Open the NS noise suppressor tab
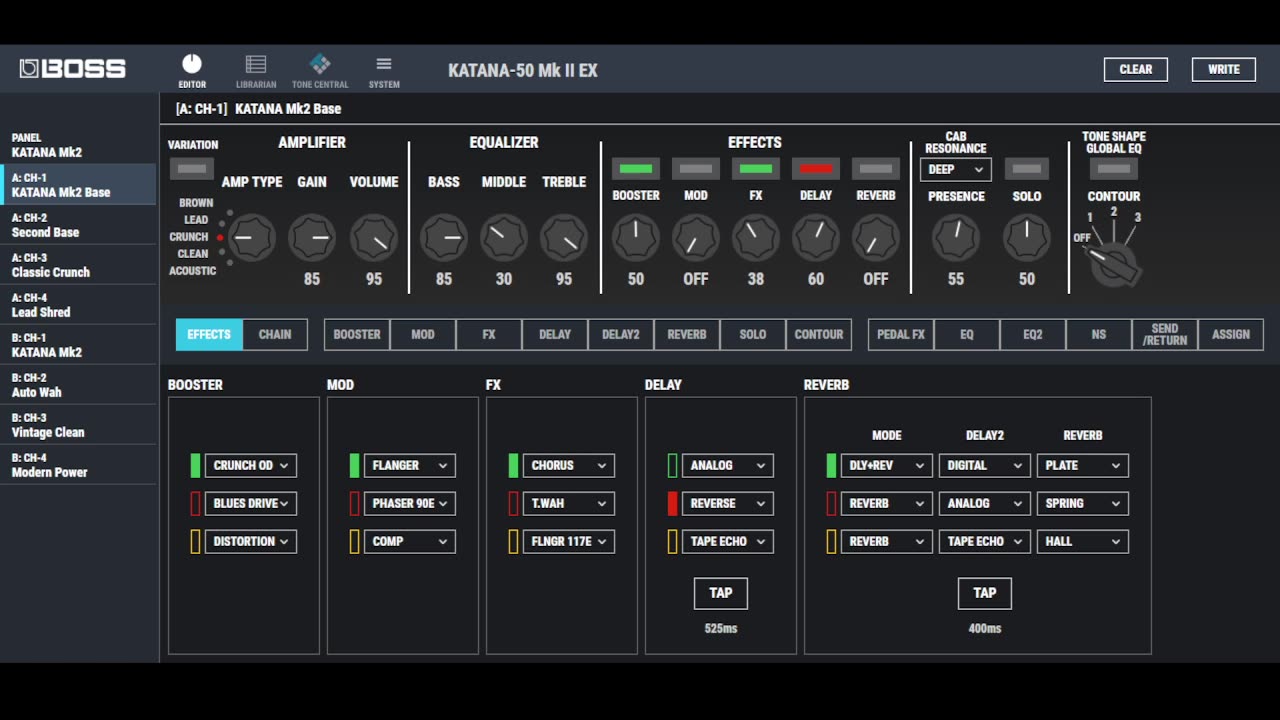Viewport: 1280px width, 720px height. tap(1099, 334)
